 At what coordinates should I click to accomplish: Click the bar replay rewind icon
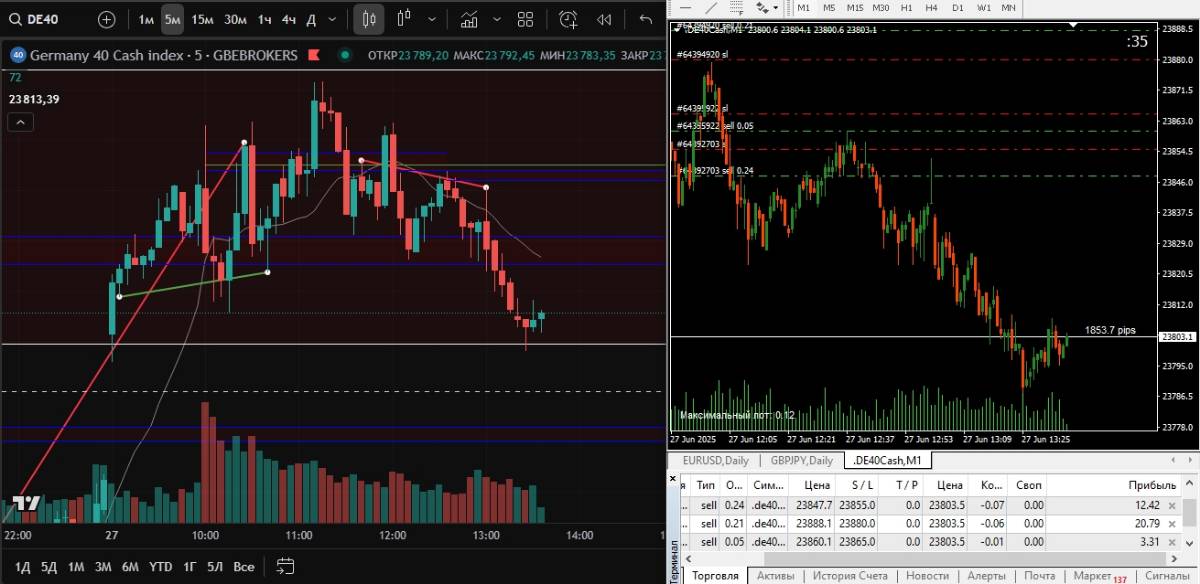tap(604, 19)
